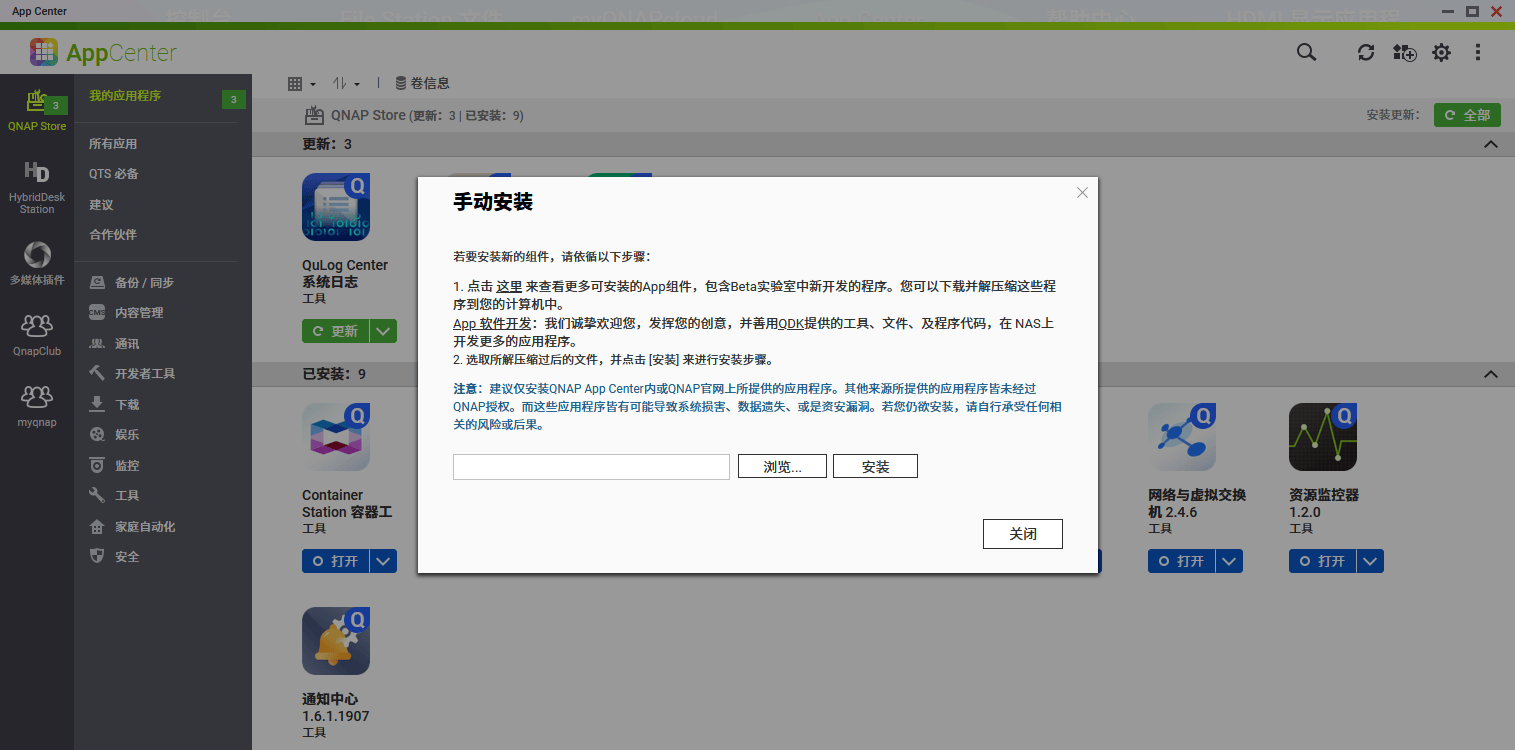Open the 安全 category
The width and height of the screenshot is (1515, 750).
coord(114,557)
